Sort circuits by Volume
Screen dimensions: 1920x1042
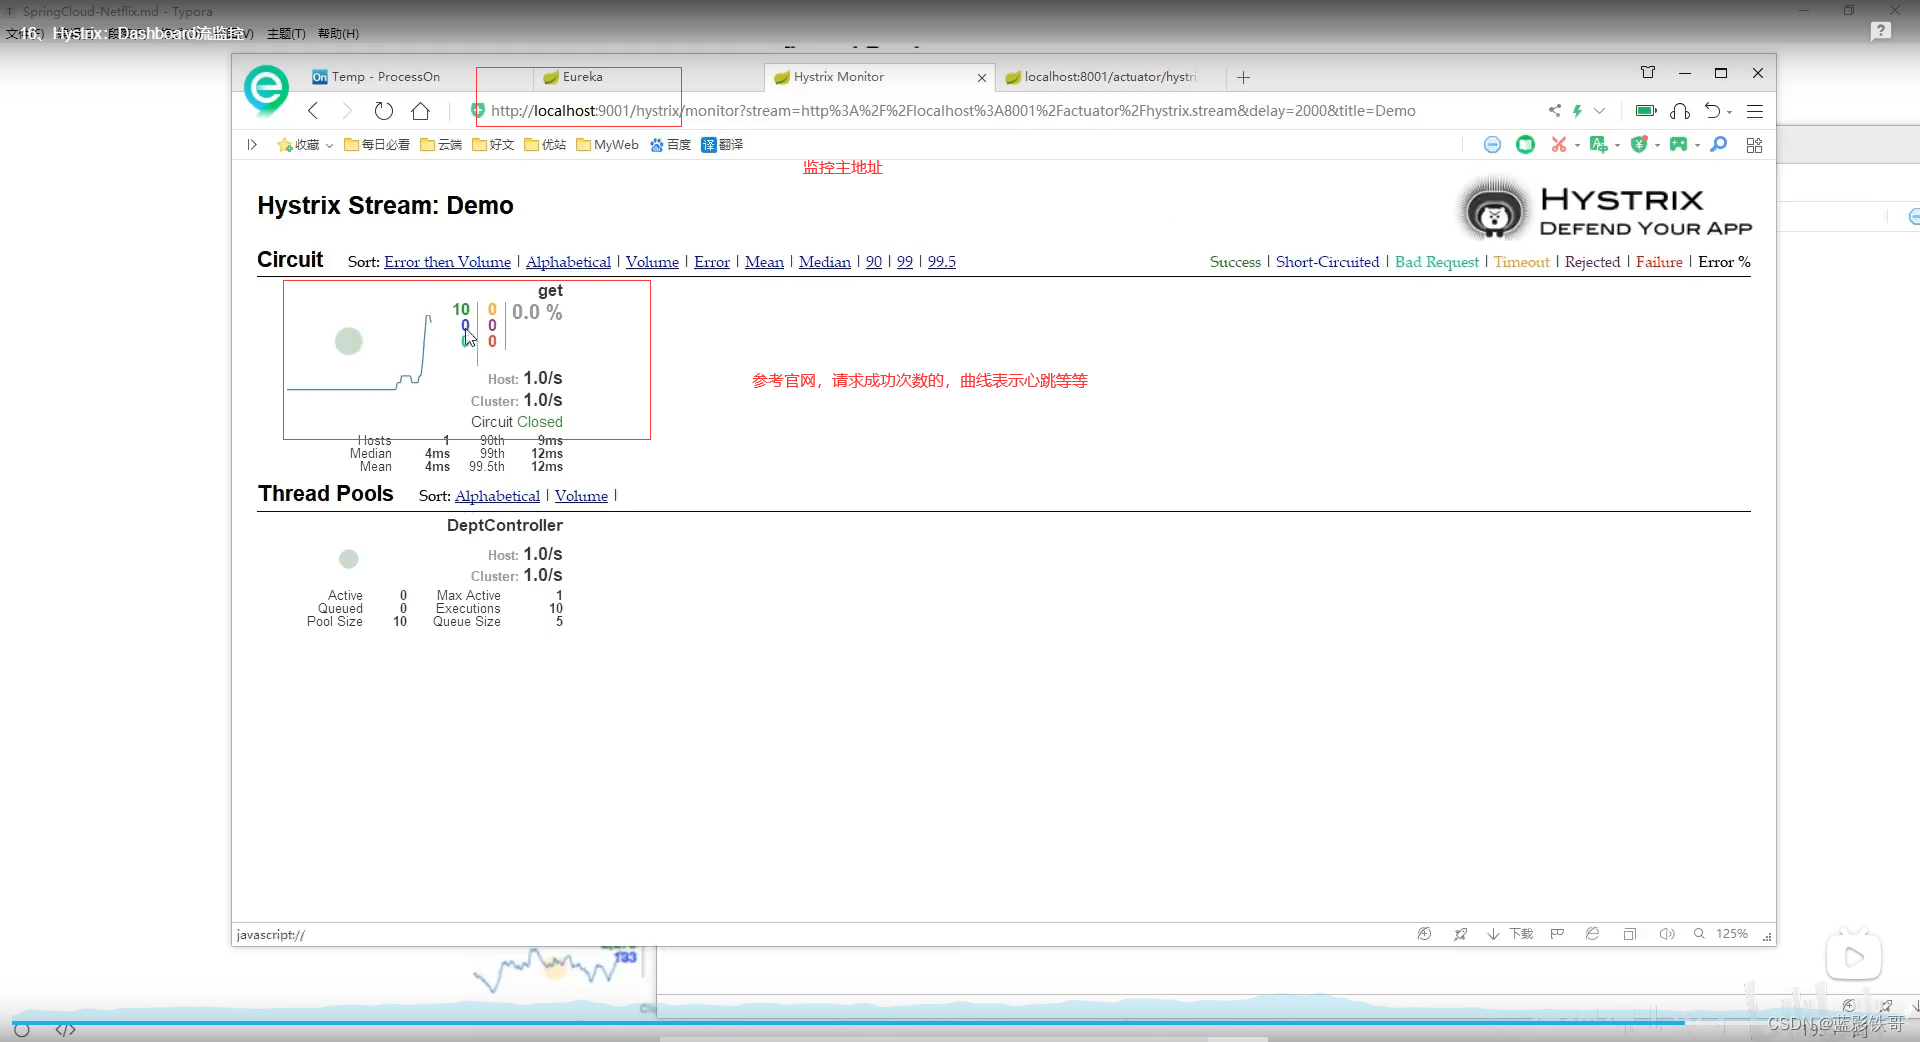(x=652, y=262)
